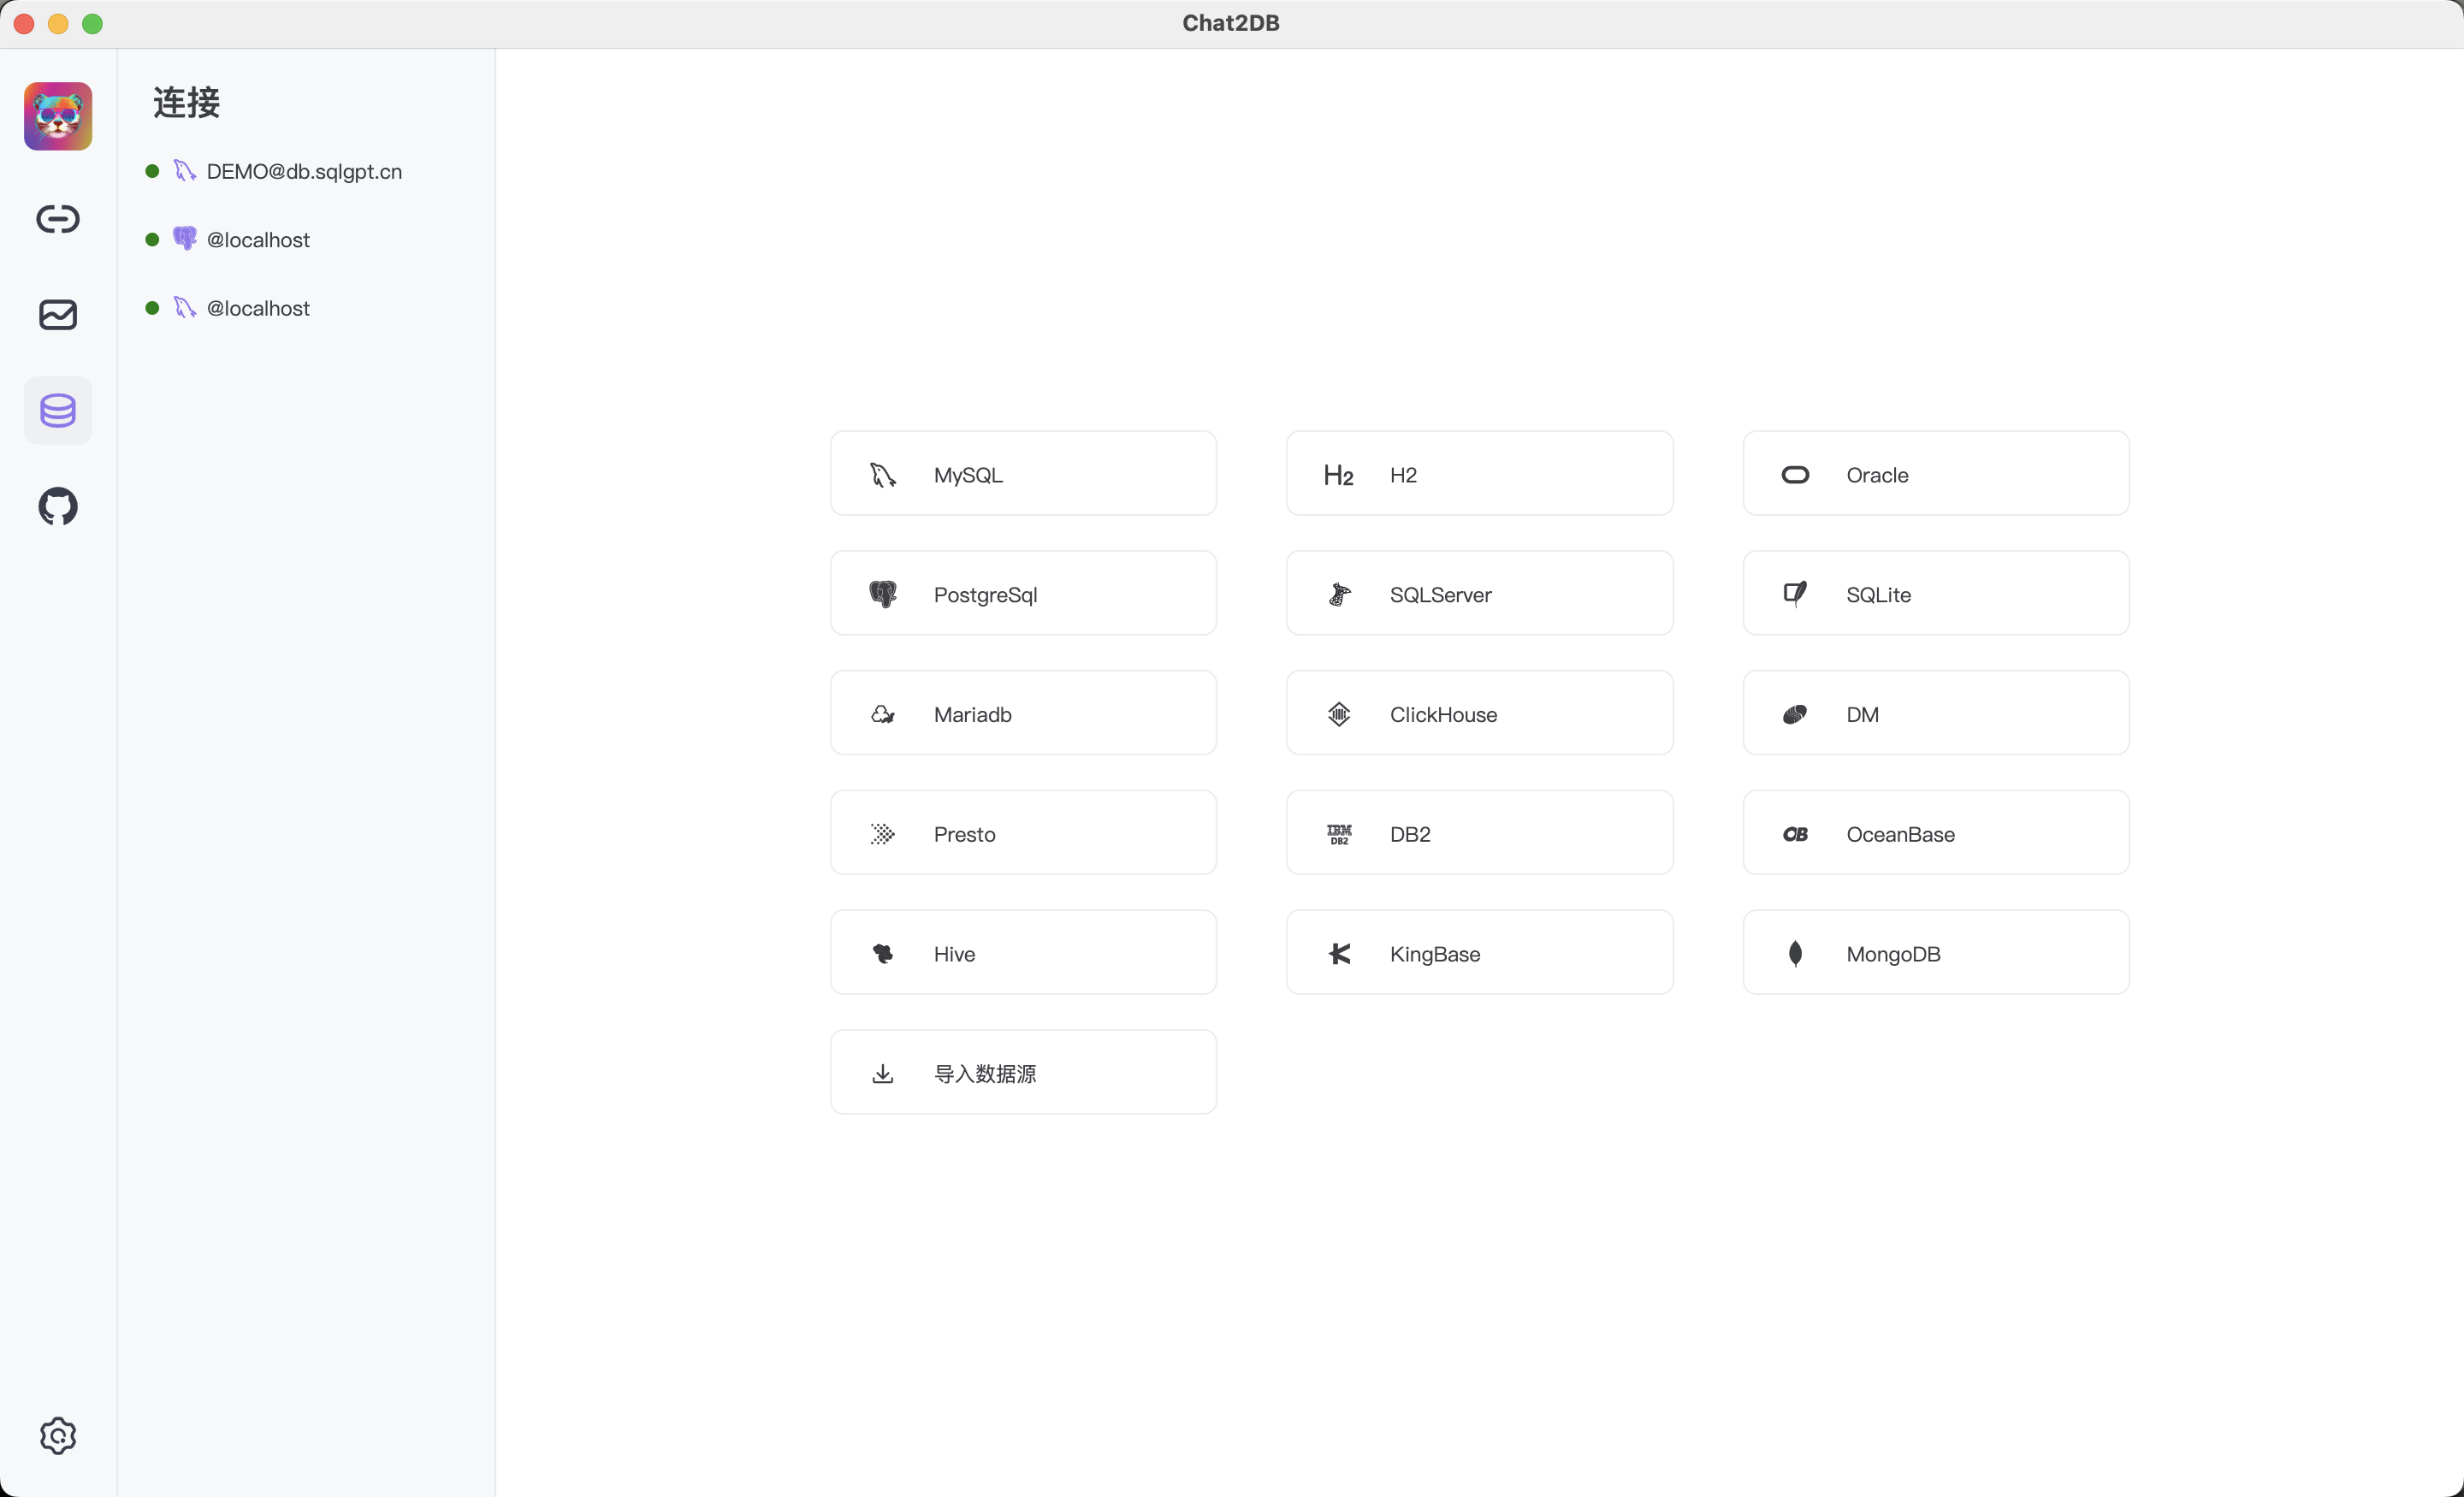2464x1497 pixels.
Task: Create a new SQLite connection
Action: pos(1936,594)
